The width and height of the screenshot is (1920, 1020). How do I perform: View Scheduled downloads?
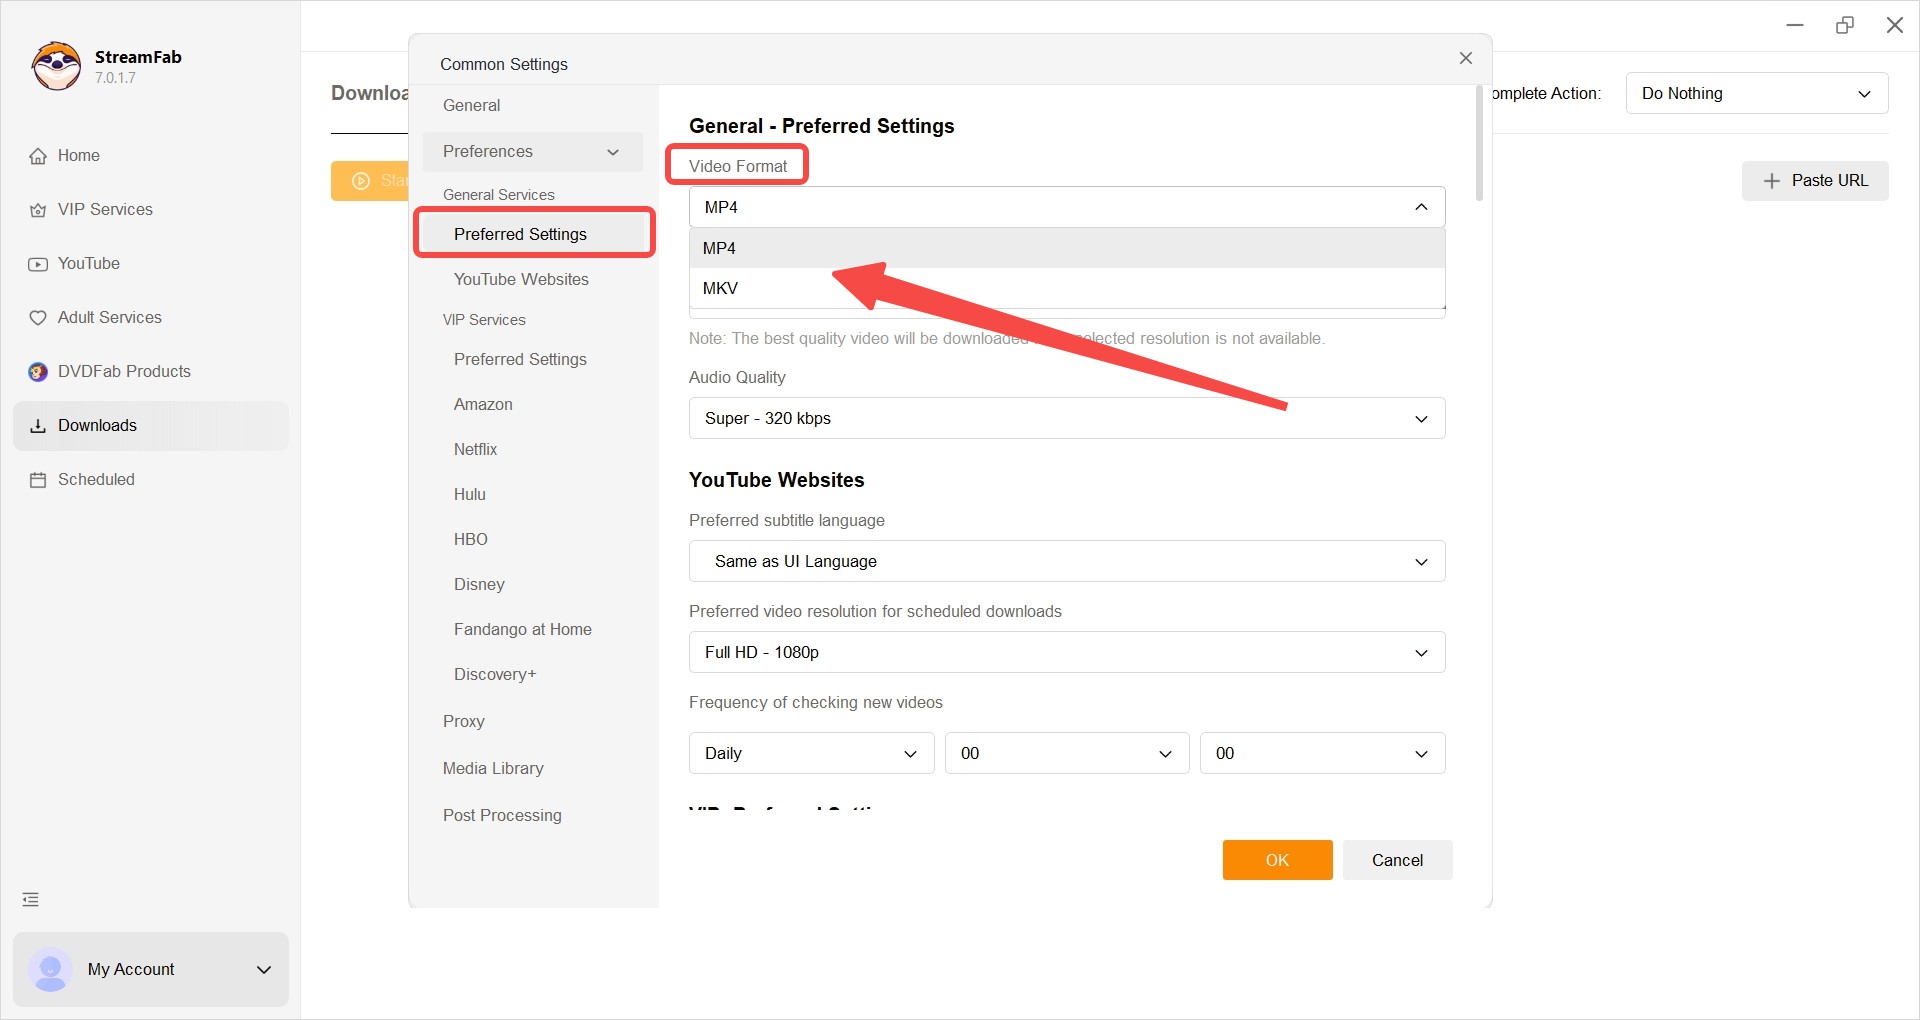[95, 479]
